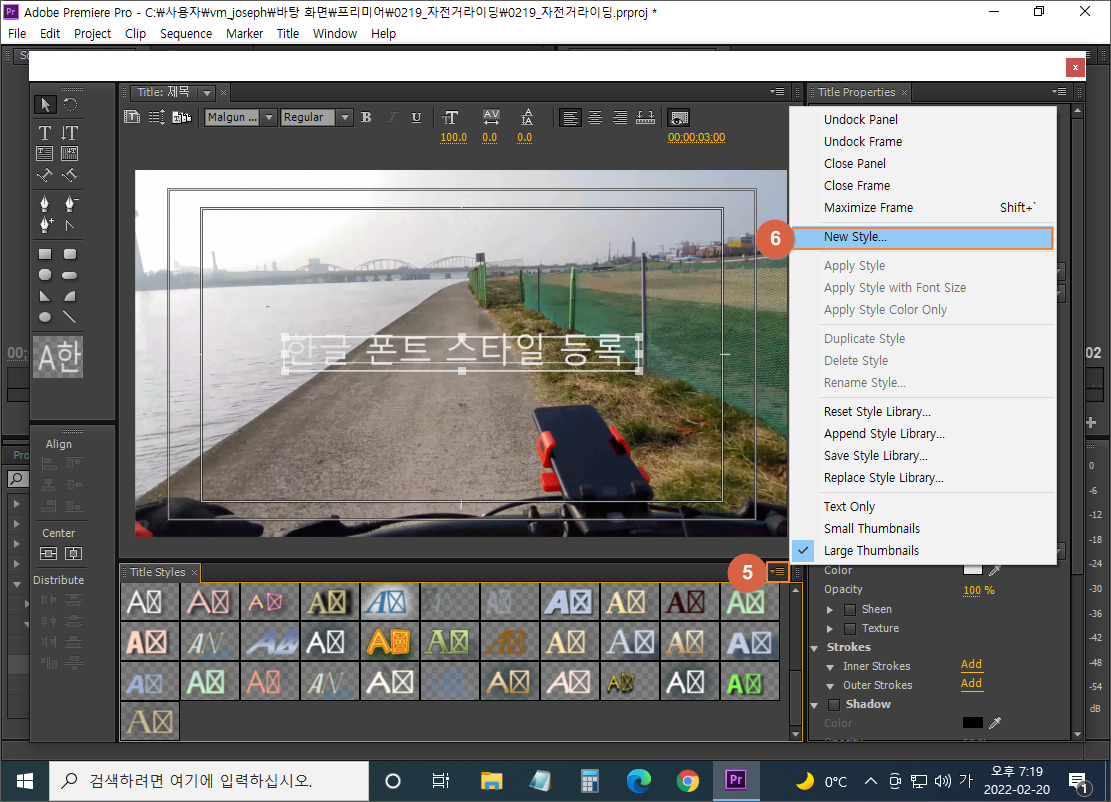Select the Rounded Rectangle tool
1111x802 pixels.
coord(69,254)
